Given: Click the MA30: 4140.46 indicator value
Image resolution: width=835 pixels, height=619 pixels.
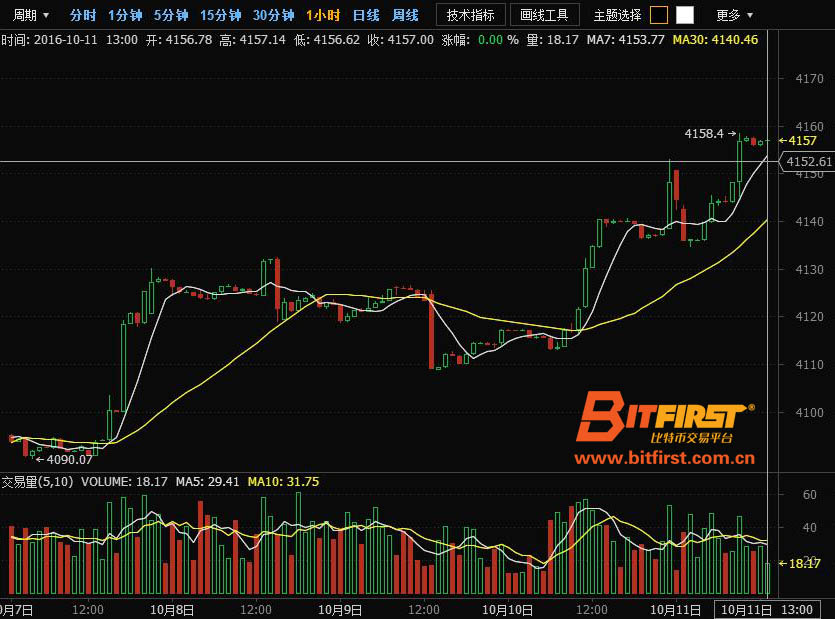Looking at the screenshot, I should pos(715,40).
